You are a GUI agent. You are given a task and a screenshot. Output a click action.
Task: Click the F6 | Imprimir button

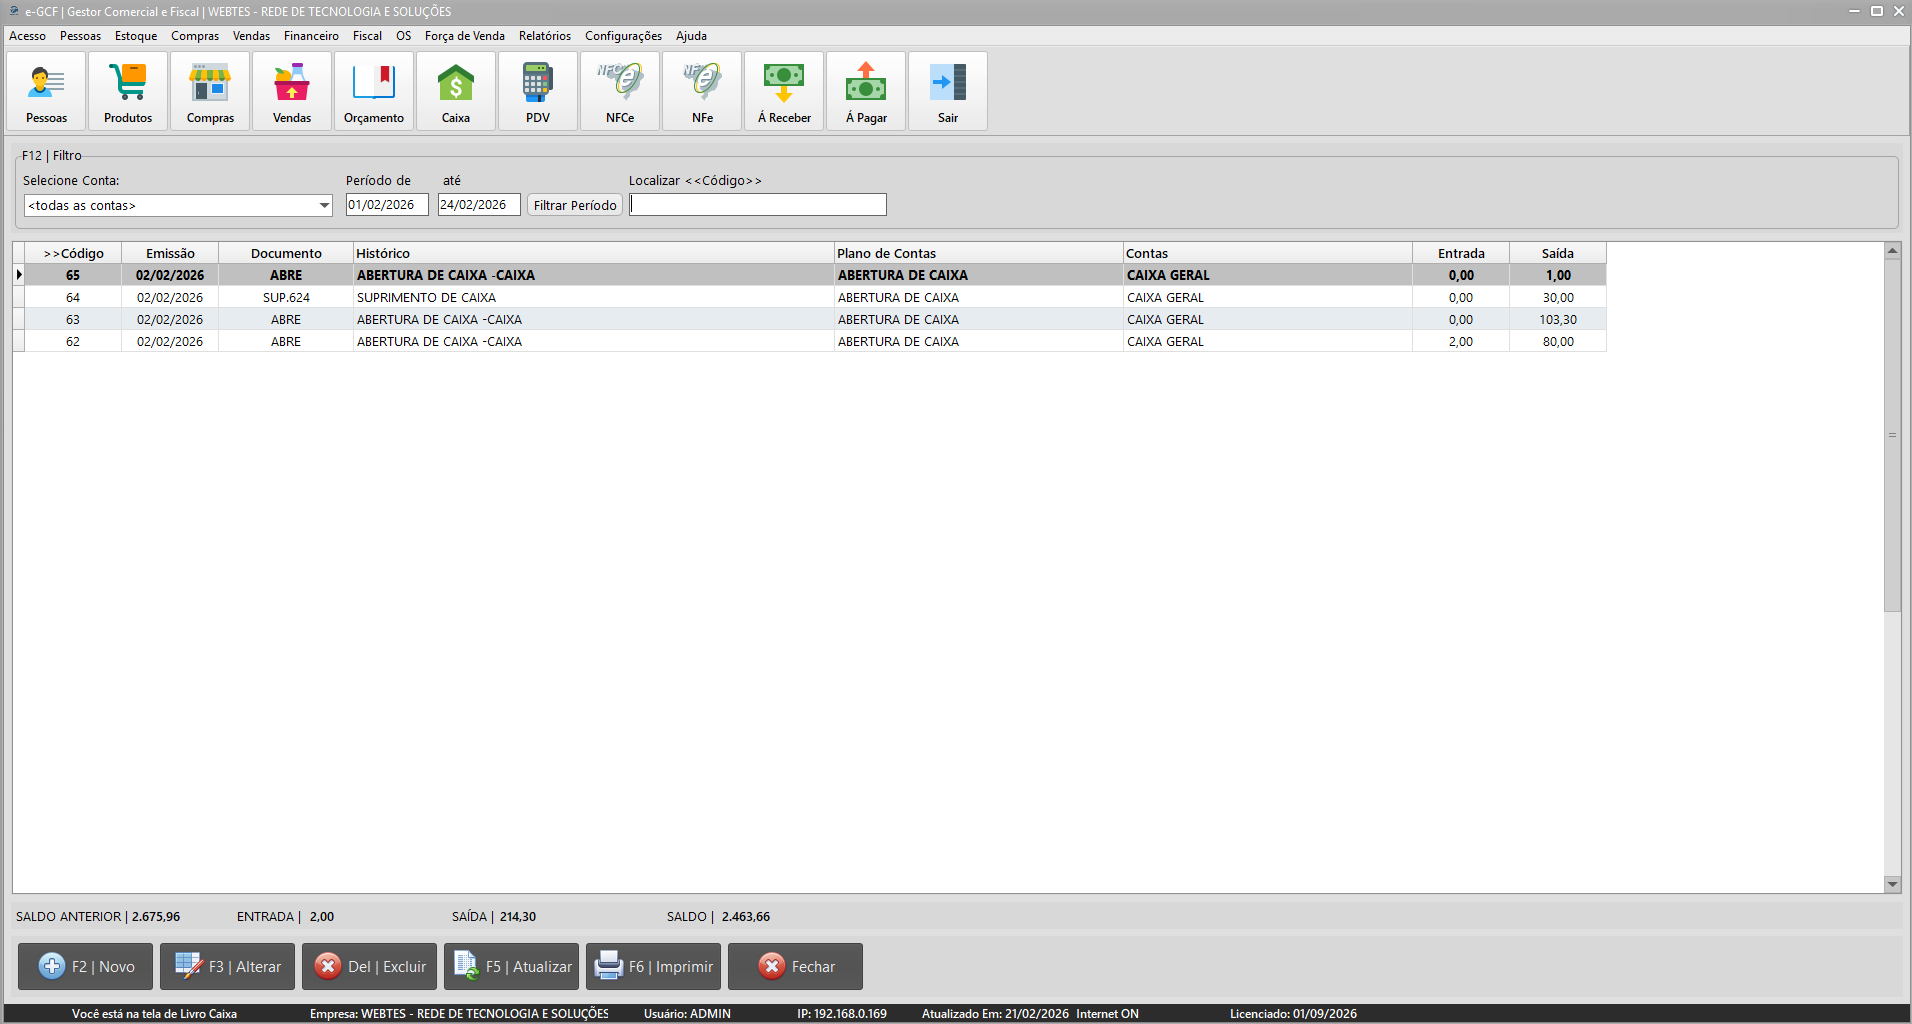tap(654, 966)
